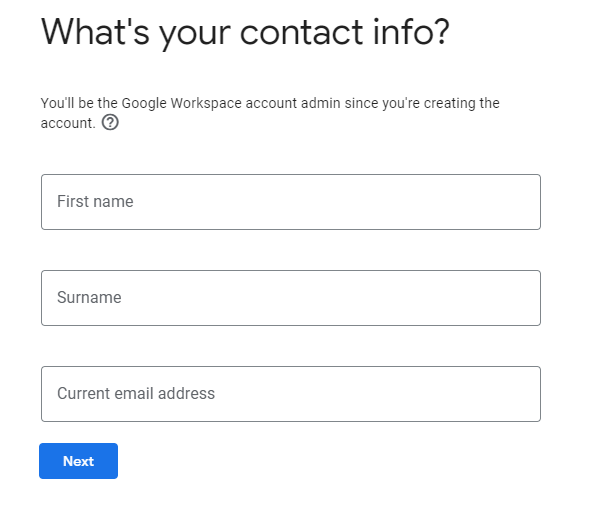Click the "First name" placeholder label
The height and width of the screenshot is (517, 609).
[x=95, y=202]
